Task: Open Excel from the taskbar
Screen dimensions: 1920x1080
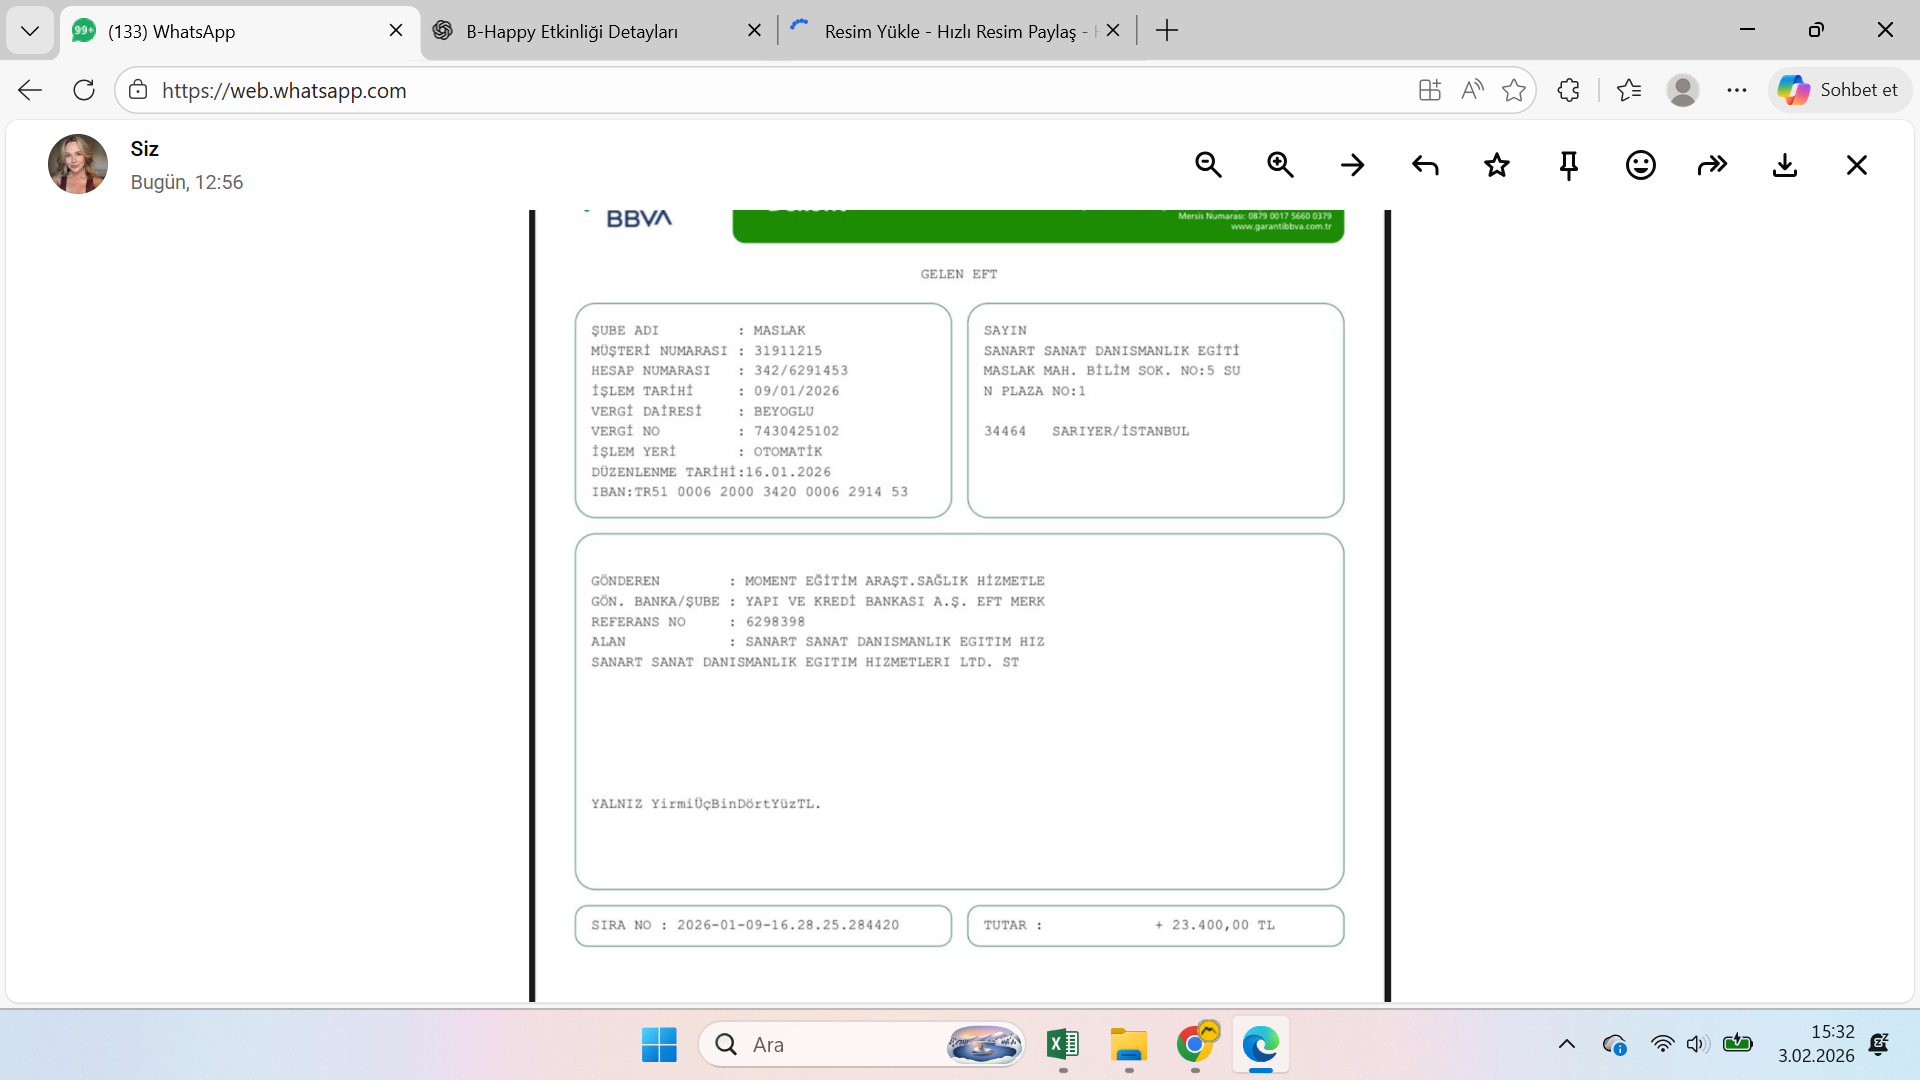Action: pos(1063,1045)
